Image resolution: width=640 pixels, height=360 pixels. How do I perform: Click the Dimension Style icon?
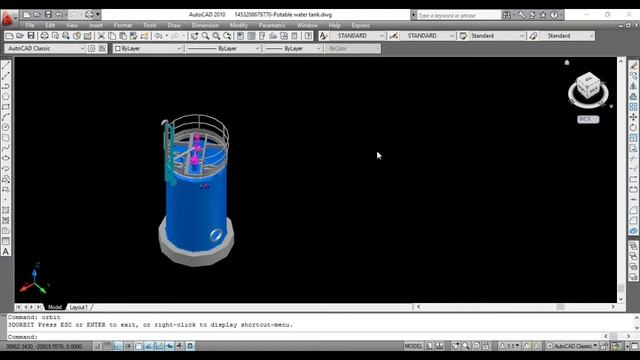click(393, 36)
